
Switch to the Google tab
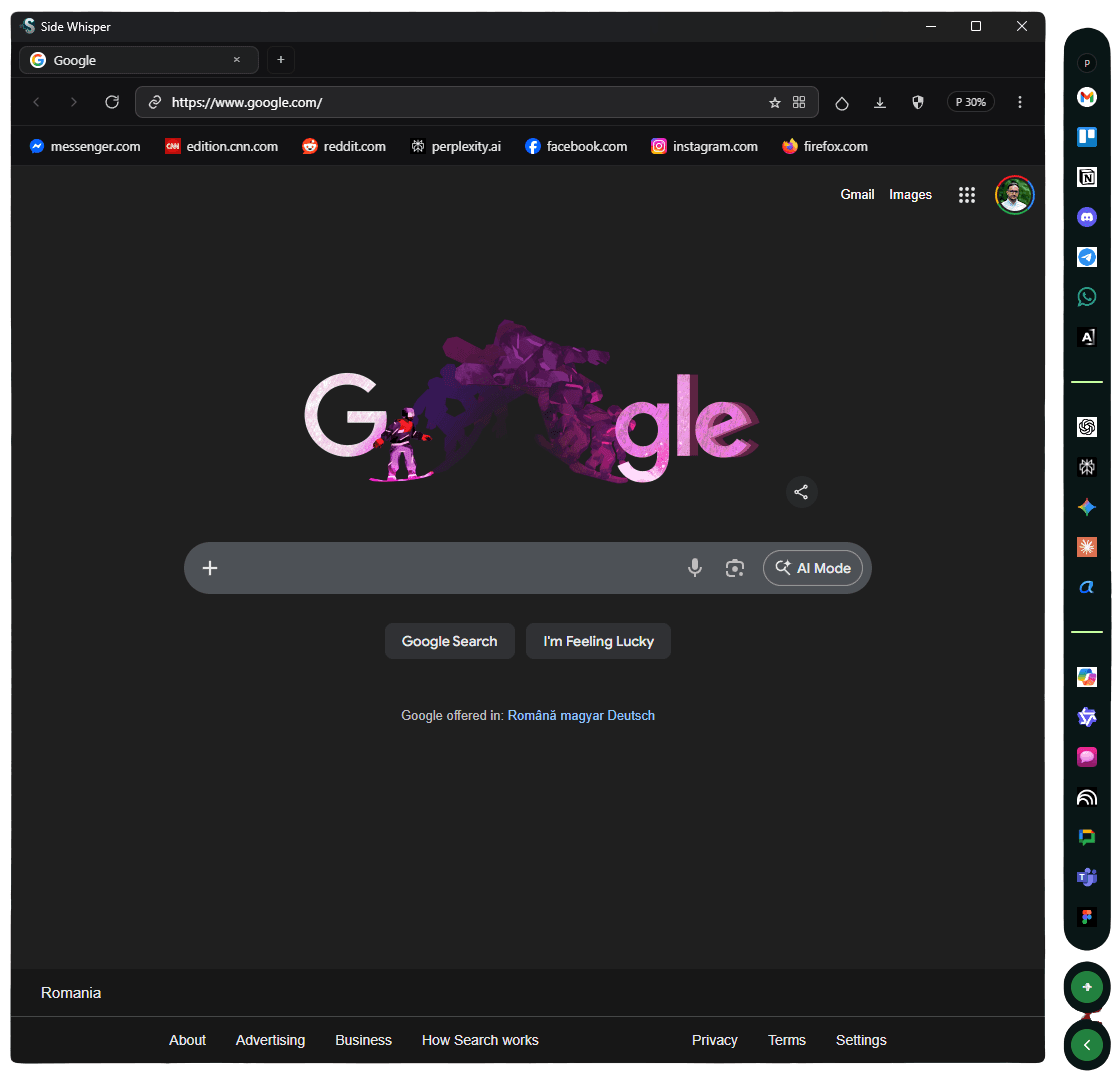click(x=130, y=60)
